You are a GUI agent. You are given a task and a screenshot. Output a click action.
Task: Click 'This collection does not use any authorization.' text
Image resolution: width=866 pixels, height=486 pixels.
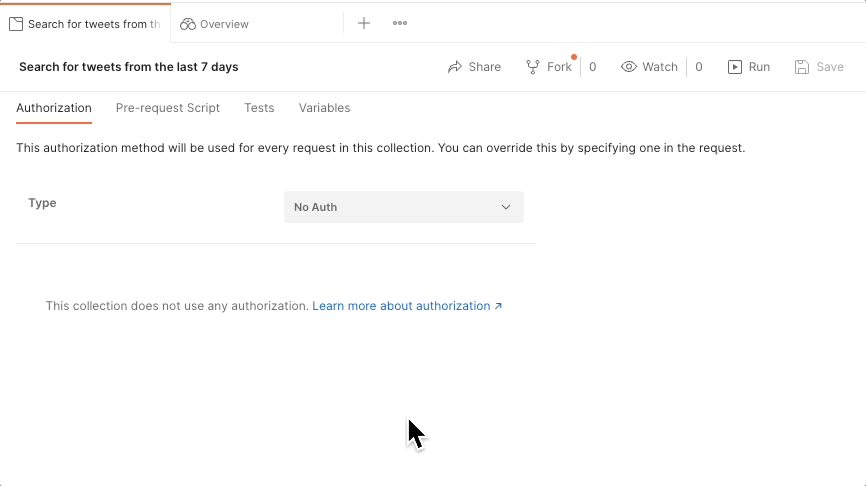(177, 306)
